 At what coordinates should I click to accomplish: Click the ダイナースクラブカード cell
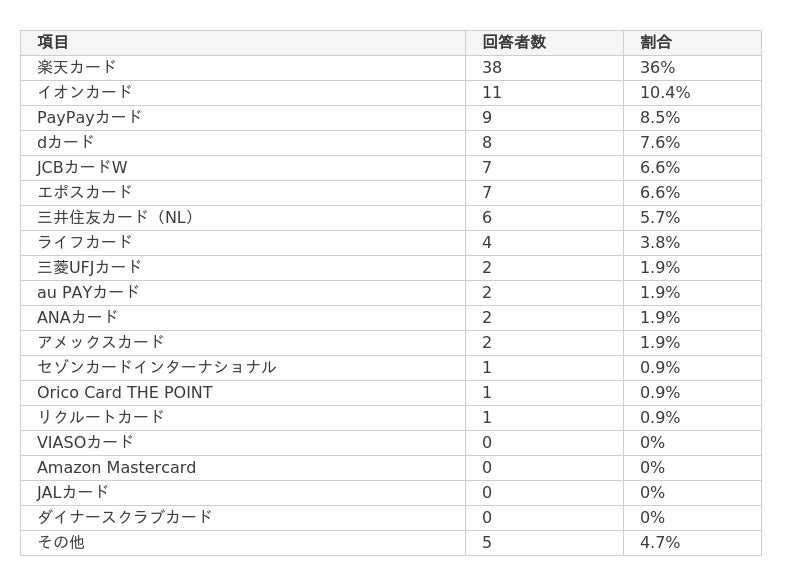click(125, 517)
